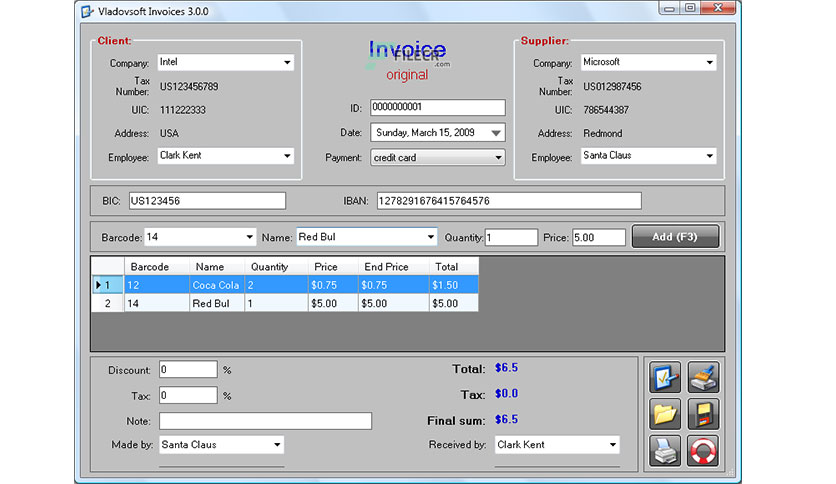Image resolution: width=836 pixels, height=484 pixels.
Task: Expand the Barcode combo box showing 14
Action: (249, 237)
